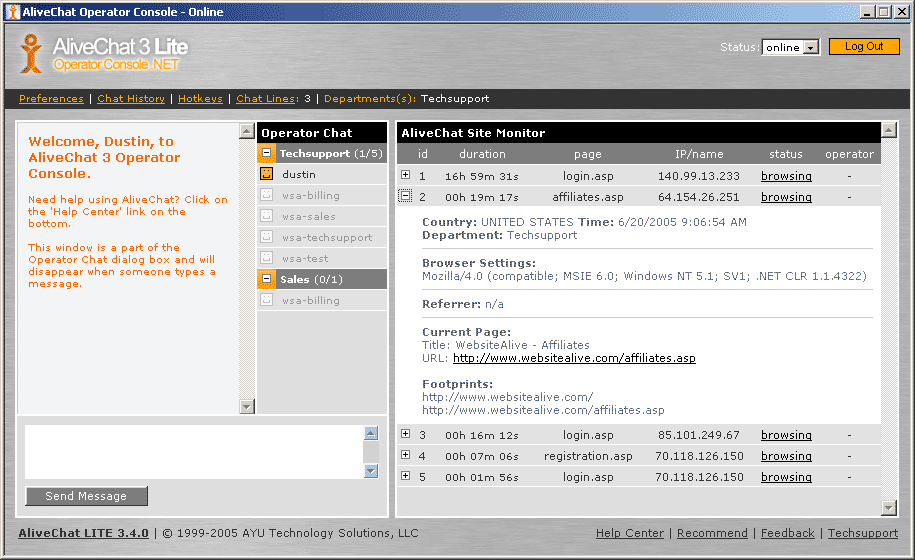915x560 pixels.
Task: Open the Feedback link
Action: pyautogui.click(x=787, y=533)
